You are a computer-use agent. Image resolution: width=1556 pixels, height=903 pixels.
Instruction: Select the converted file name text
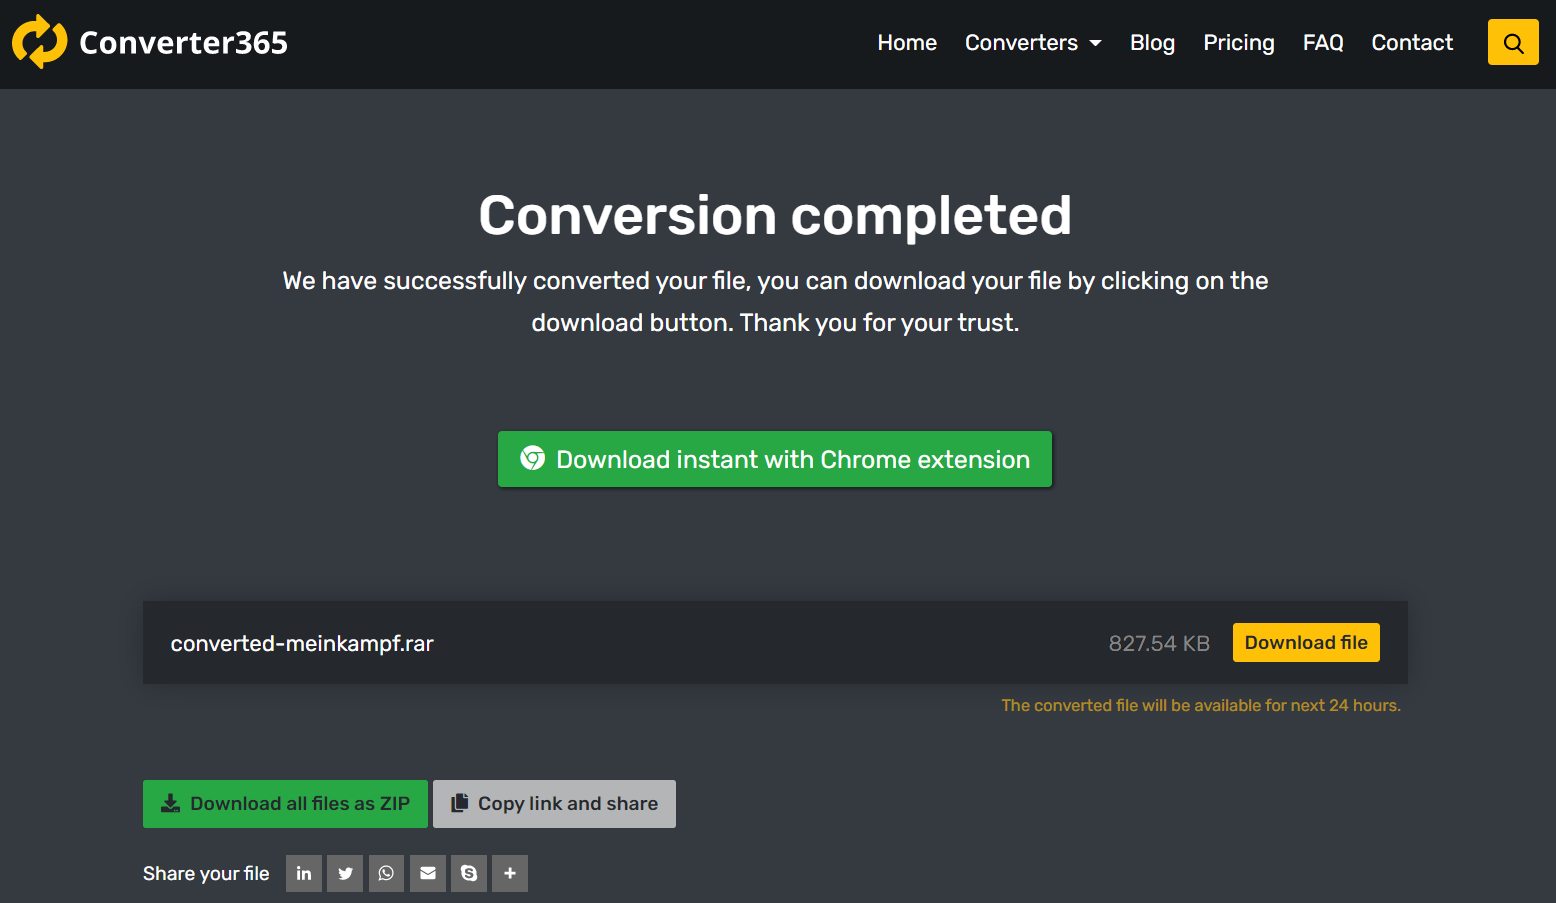click(x=302, y=643)
